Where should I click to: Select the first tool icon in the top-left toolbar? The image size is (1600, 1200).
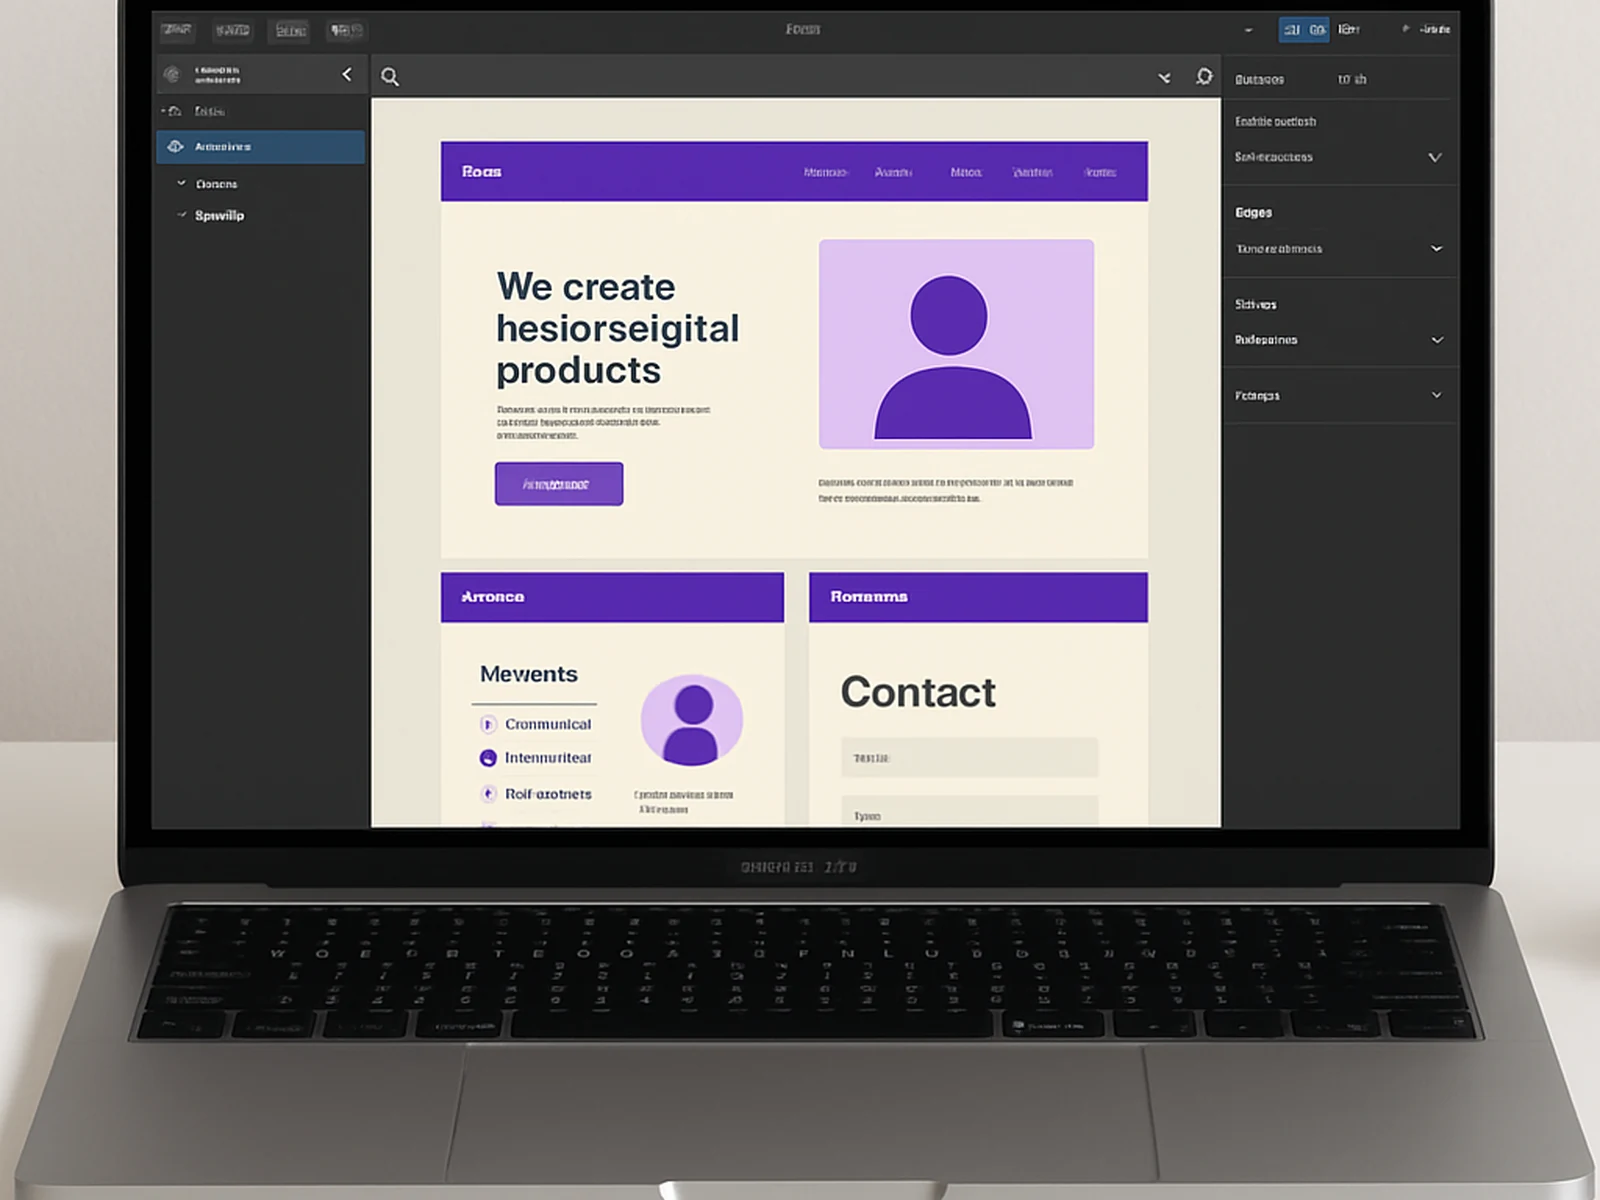[x=176, y=30]
